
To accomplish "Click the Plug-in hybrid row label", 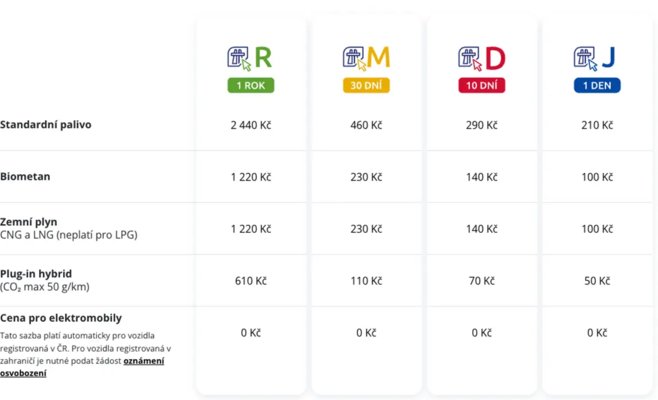I will tap(38, 273).
